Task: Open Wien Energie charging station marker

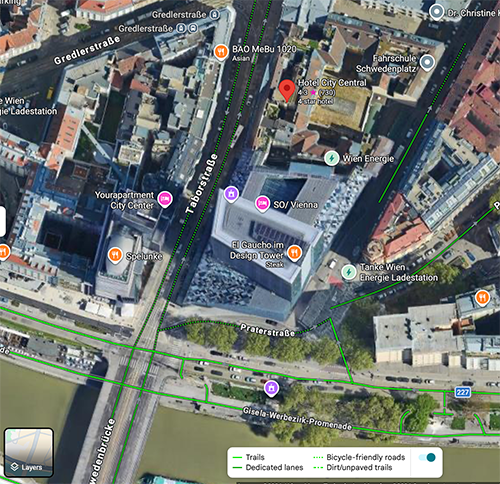Action: coord(332,158)
